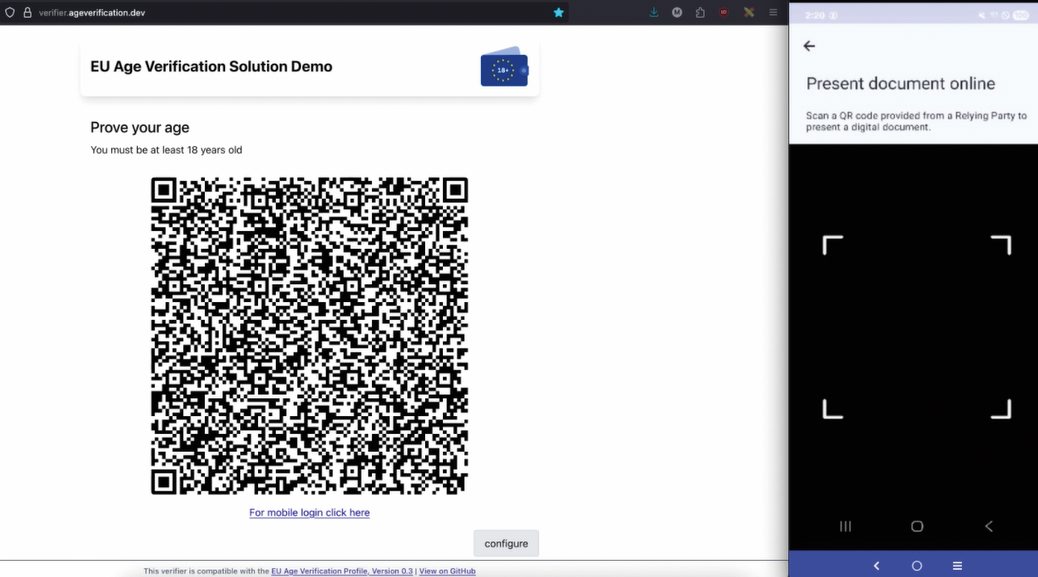Tap the phone's back chevron icon
Screen dimensions: 1038x577
click(989, 526)
